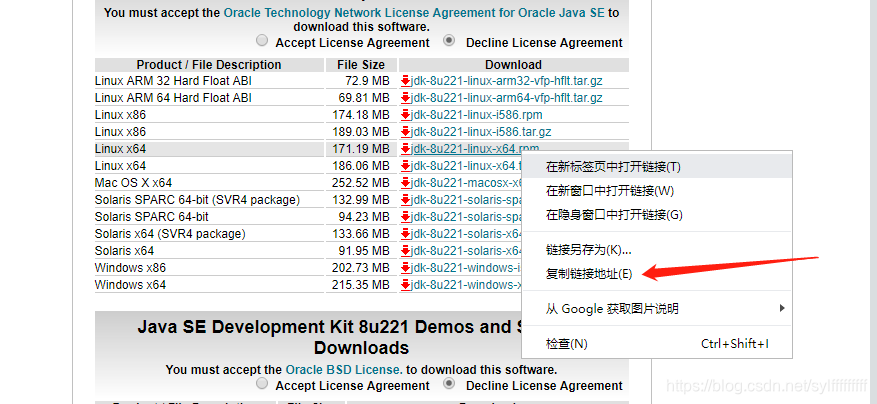Download jdk-8u221-linux-i586.tar.gz link
The width and height of the screenshot is (877, 404).
tap(481, 132)
